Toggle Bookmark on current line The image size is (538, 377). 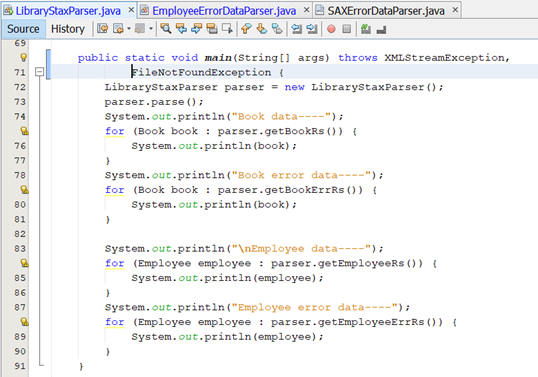pyautogui.click(x=277, y=29)
